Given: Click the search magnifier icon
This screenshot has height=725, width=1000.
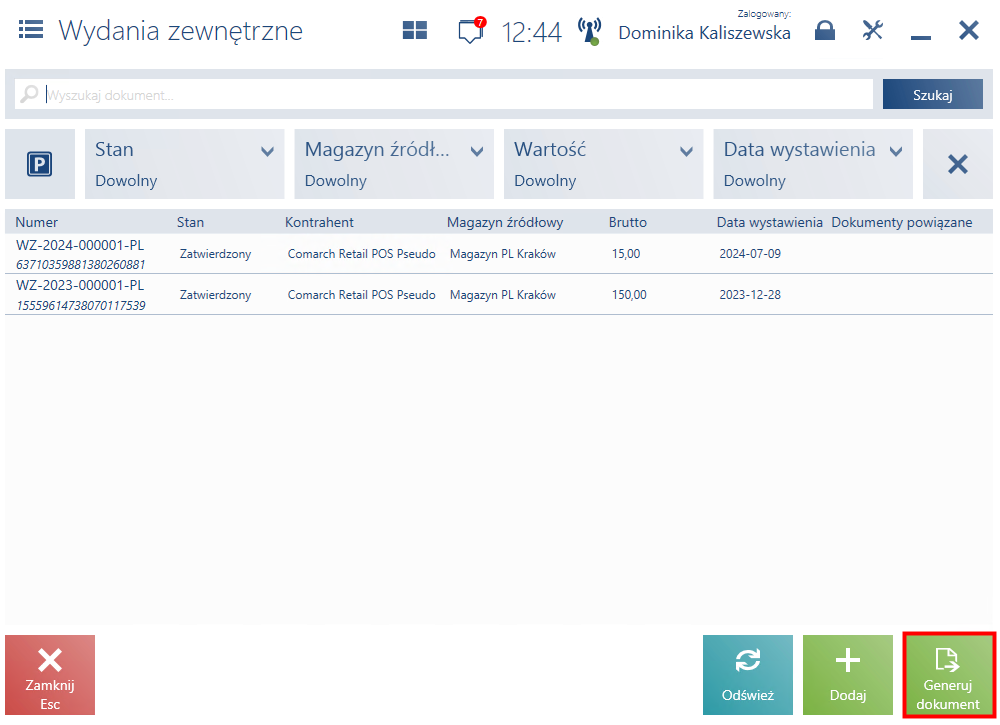Looking at the screenshot, I should [x=29, y=94].
